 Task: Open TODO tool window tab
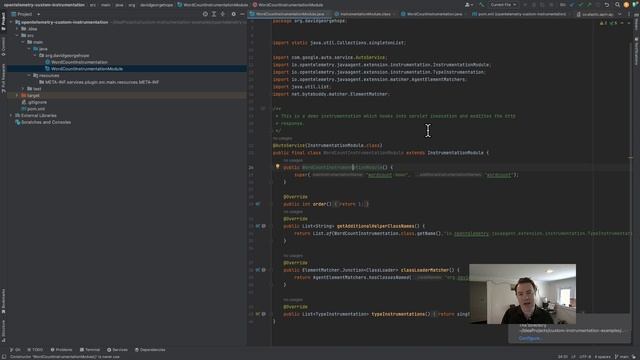(35, 350)
